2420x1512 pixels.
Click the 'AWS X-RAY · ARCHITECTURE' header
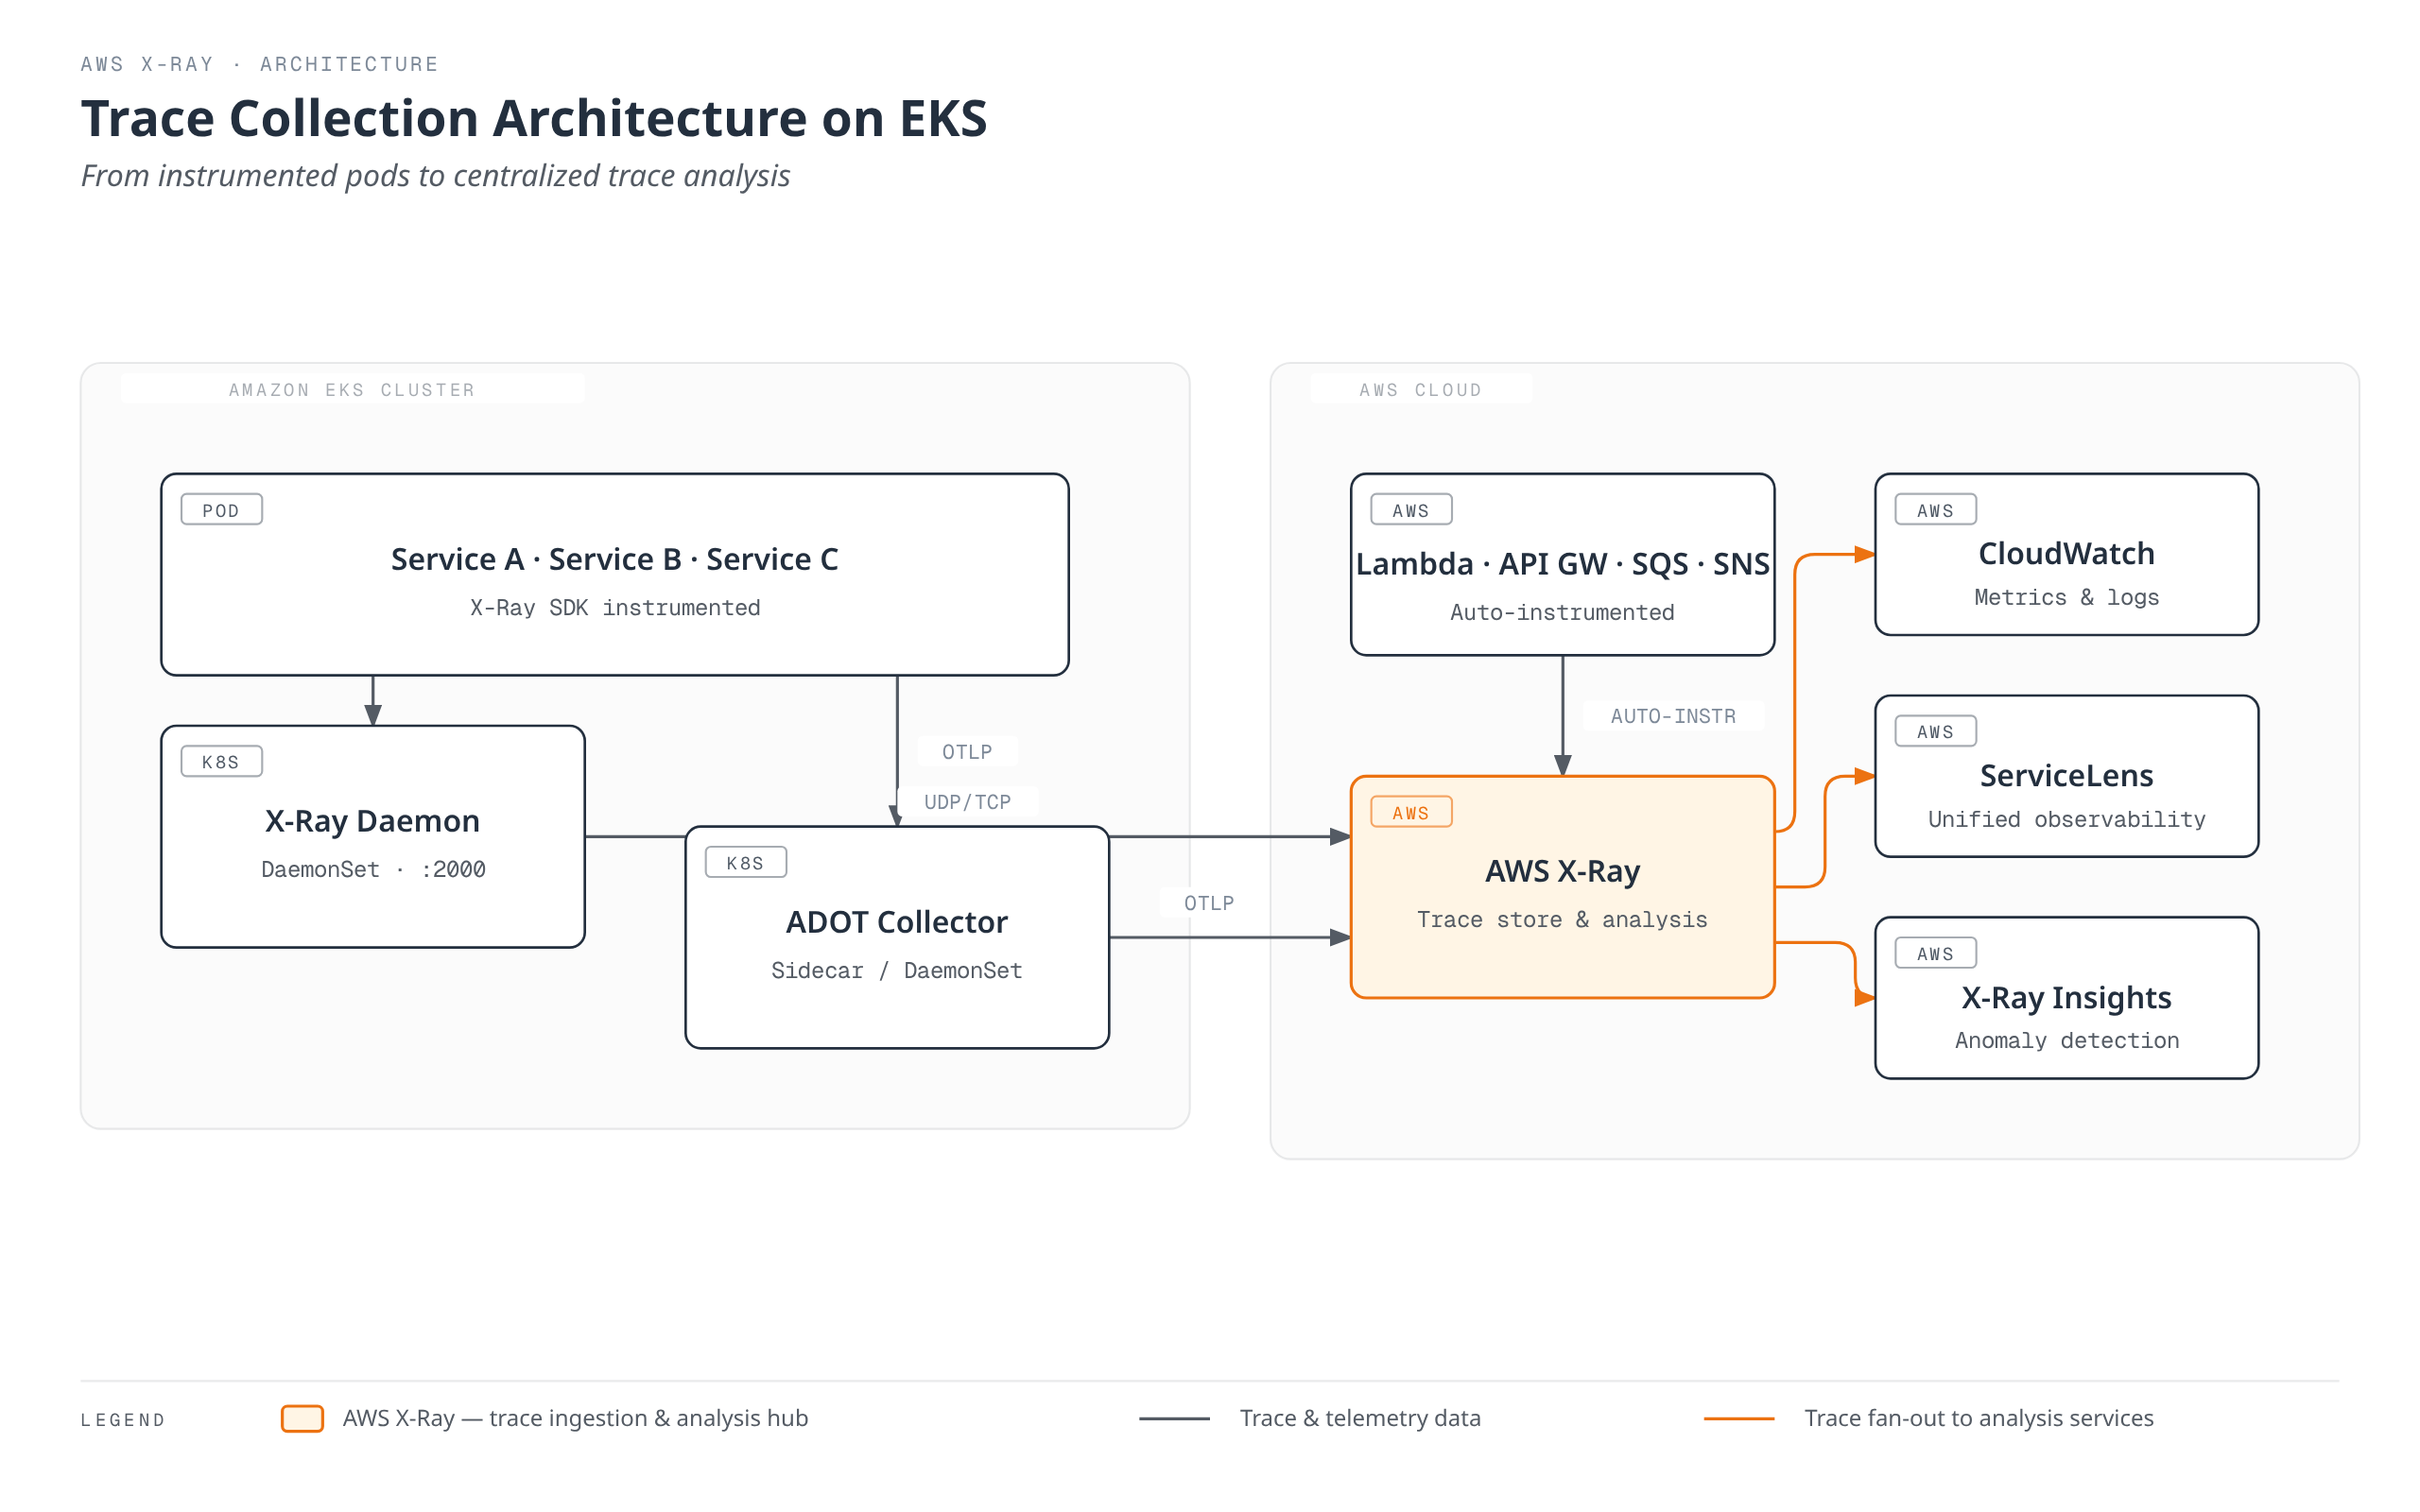pos(260,64)
